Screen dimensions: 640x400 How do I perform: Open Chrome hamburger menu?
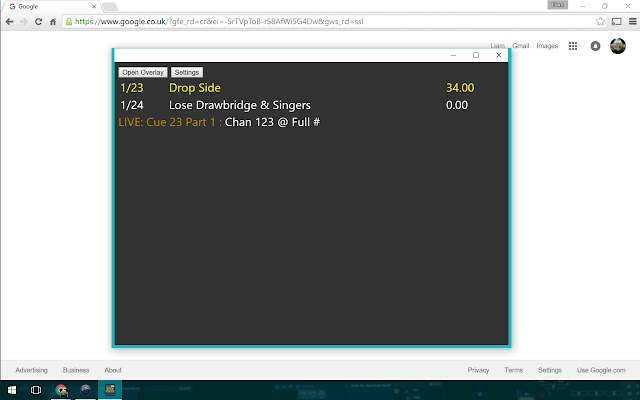633,22
